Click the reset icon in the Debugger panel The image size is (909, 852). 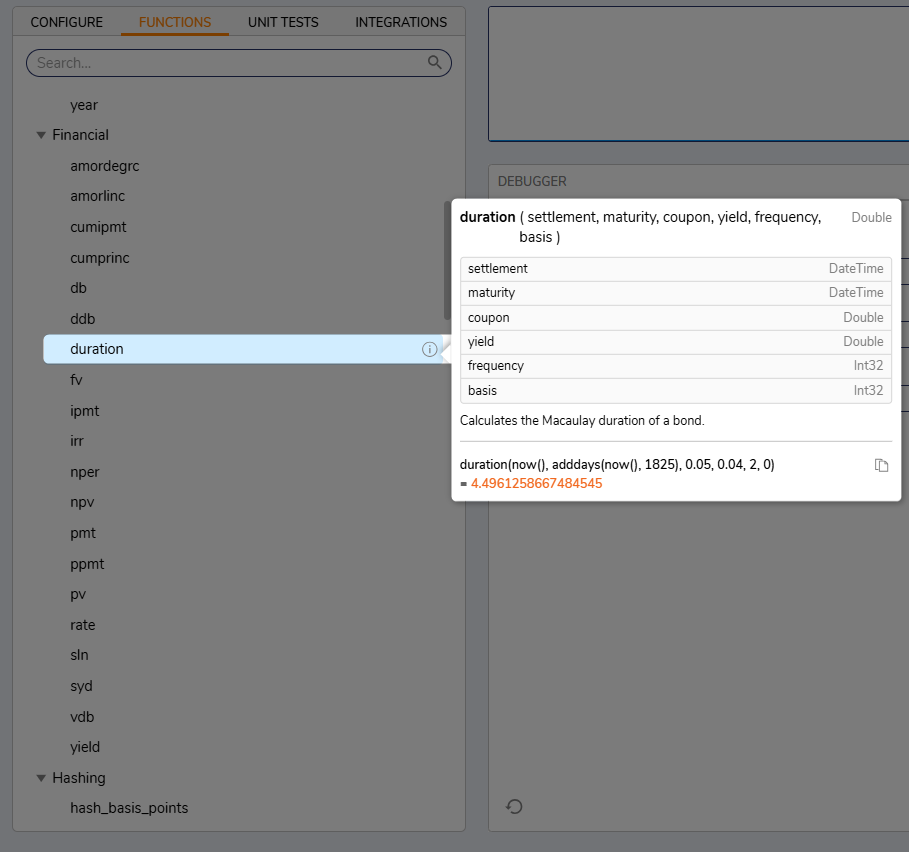pos(513,806)
